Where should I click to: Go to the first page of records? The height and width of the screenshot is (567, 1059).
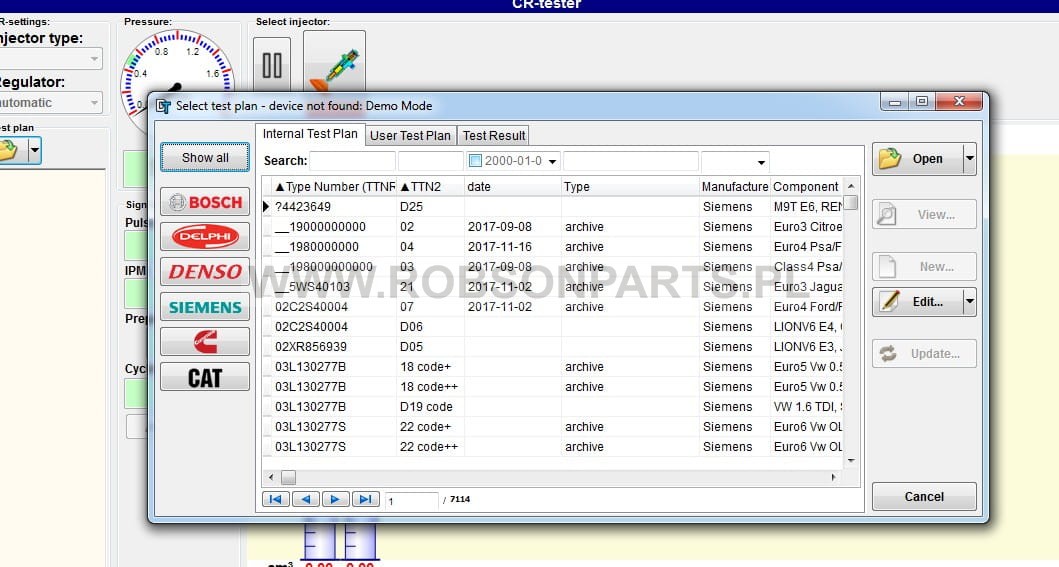275,499
